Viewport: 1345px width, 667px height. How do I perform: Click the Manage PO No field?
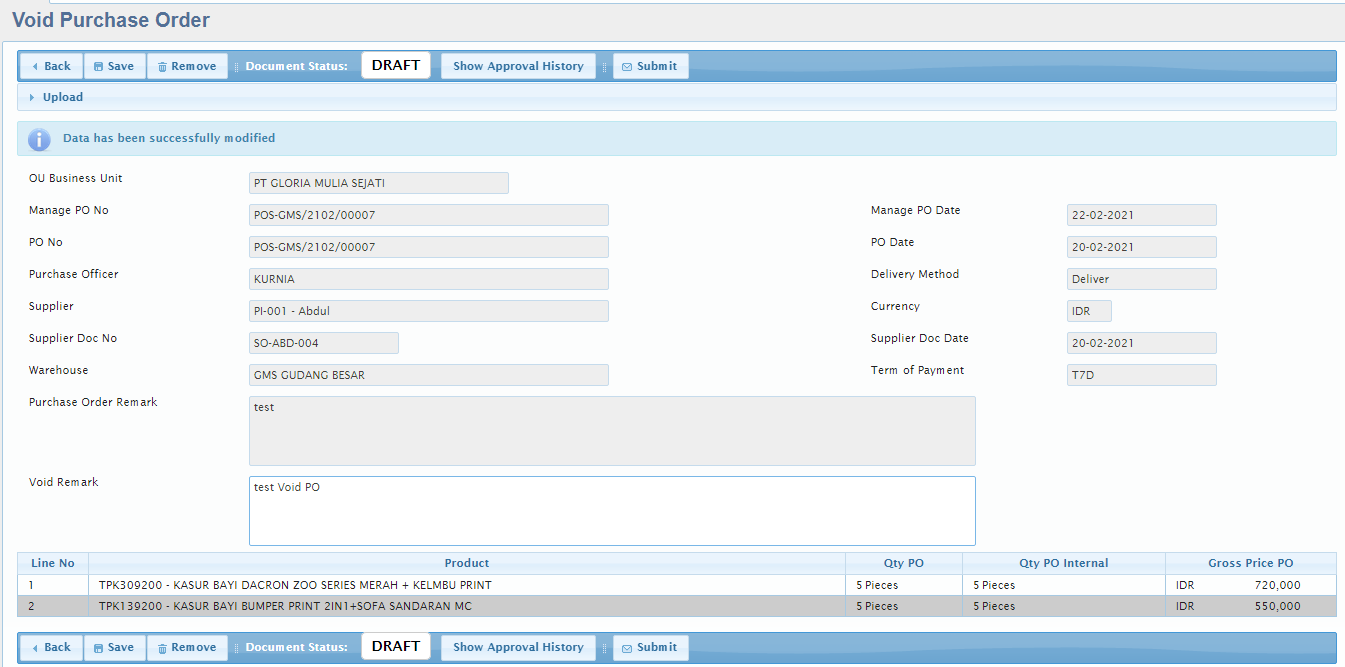pyautogui.click(x=429, y=215)
